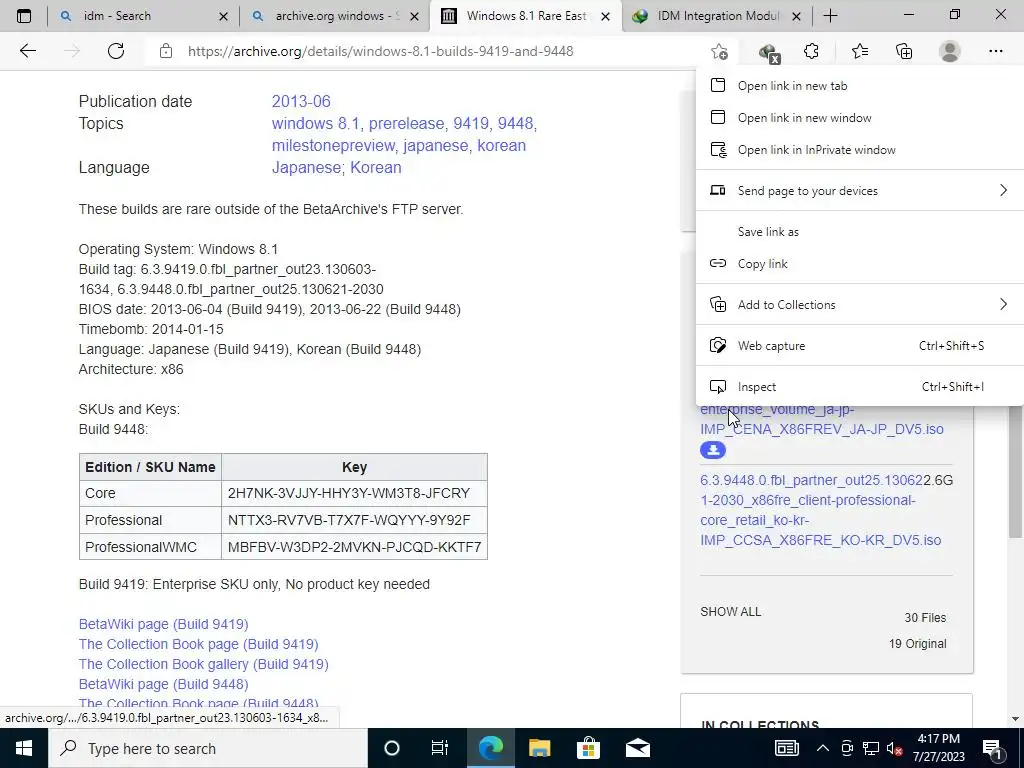Close the 'idm - Search' tab
Image resolution: width=1024 pixels, height=768 pixels.
point(223,16)
